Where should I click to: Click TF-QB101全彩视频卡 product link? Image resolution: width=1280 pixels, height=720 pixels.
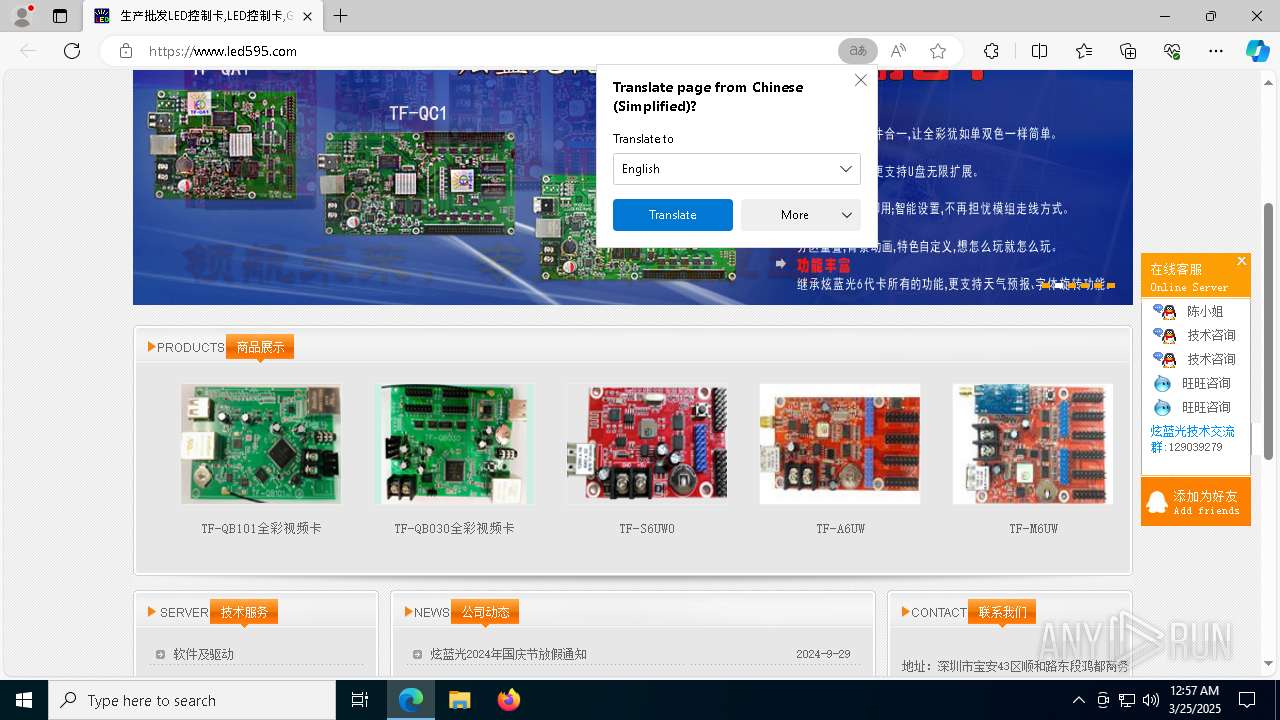pos(261,528)
